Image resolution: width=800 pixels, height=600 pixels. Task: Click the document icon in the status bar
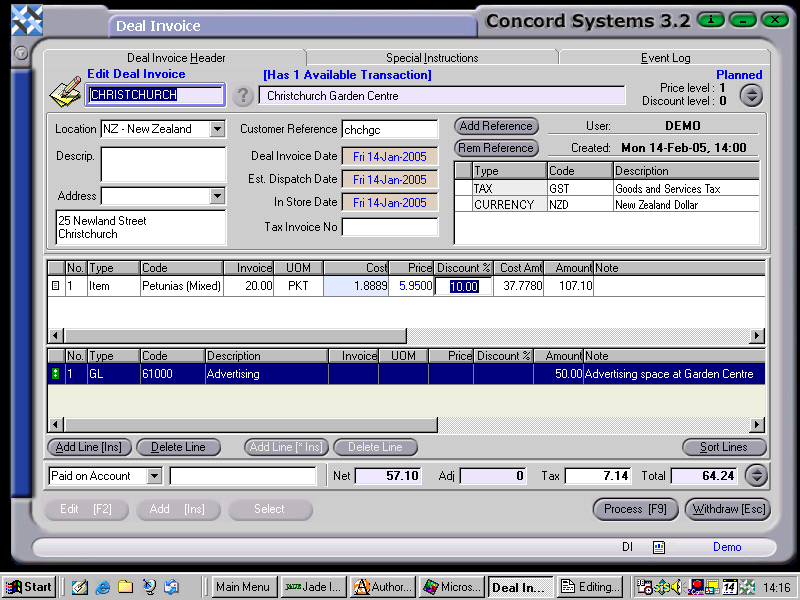coord(657,547)
